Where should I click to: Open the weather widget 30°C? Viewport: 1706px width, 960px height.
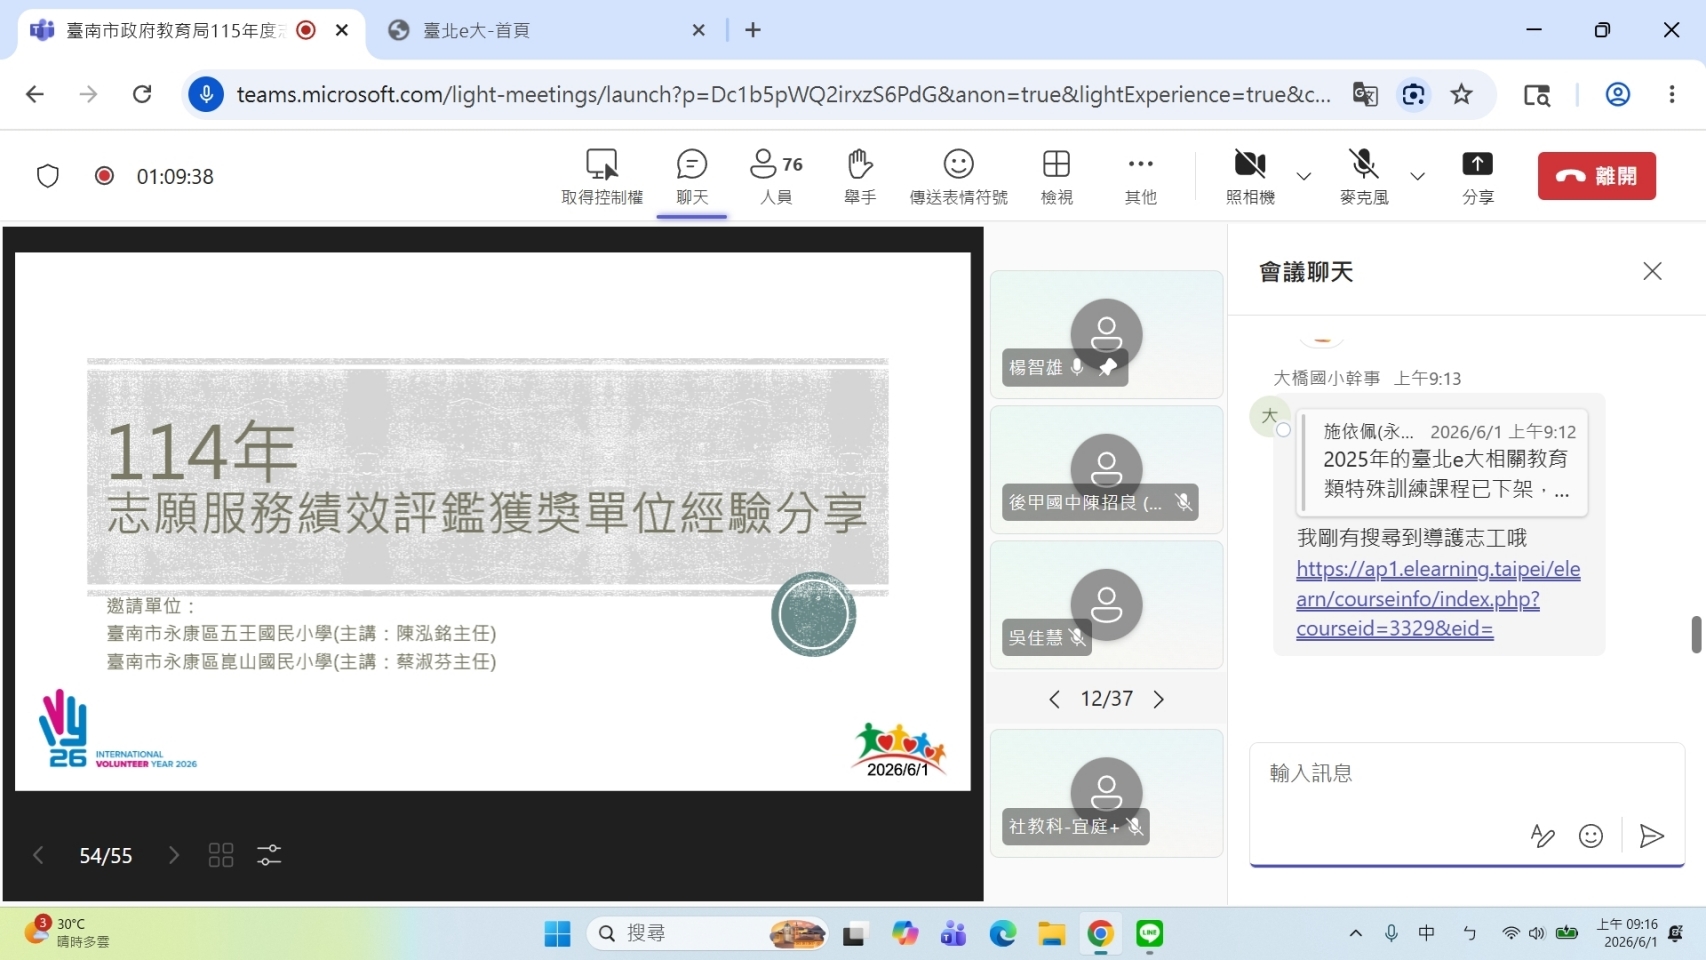click(x=67, y=932)
